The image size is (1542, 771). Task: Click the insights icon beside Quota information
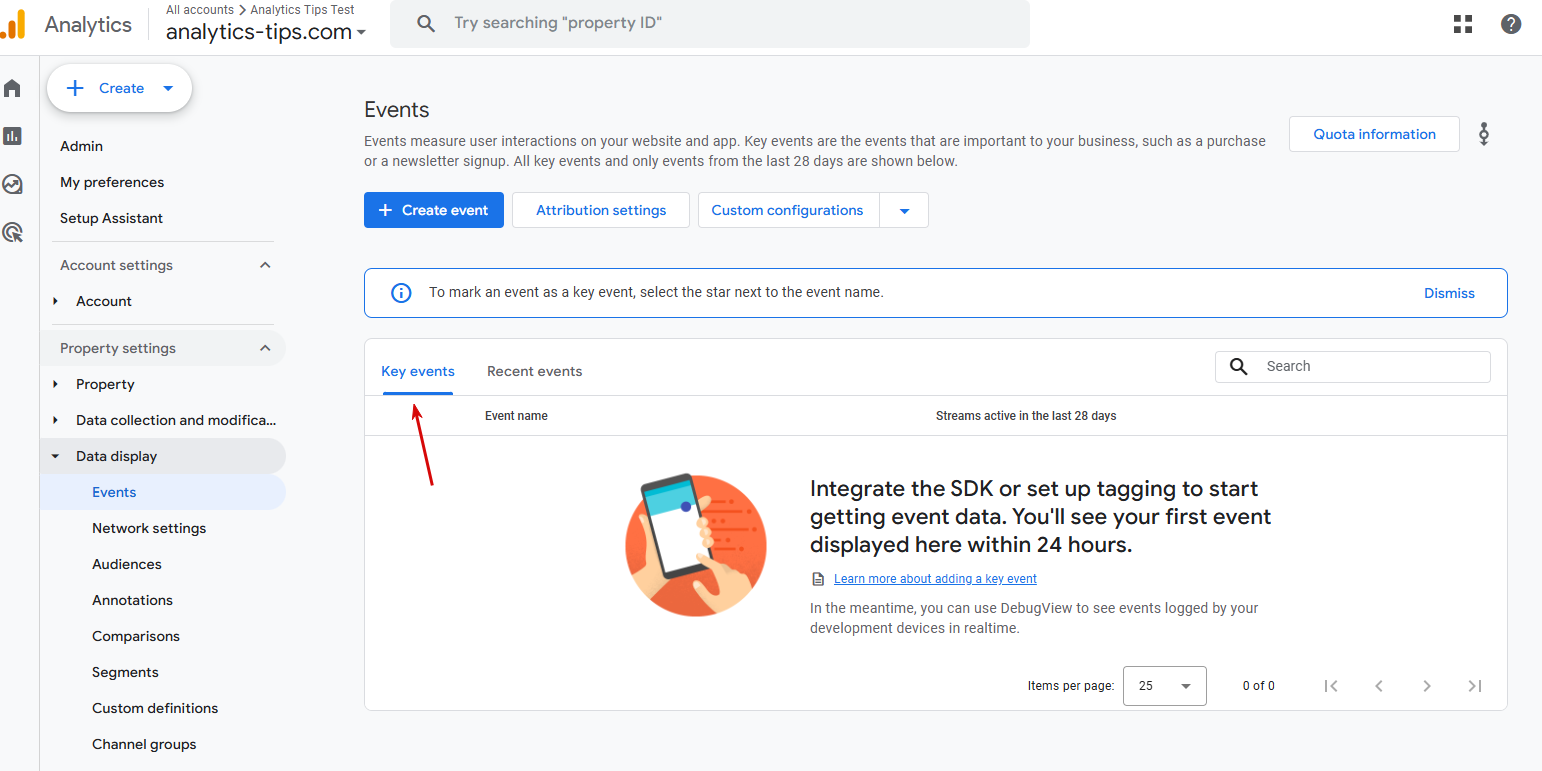(1484, 134)
